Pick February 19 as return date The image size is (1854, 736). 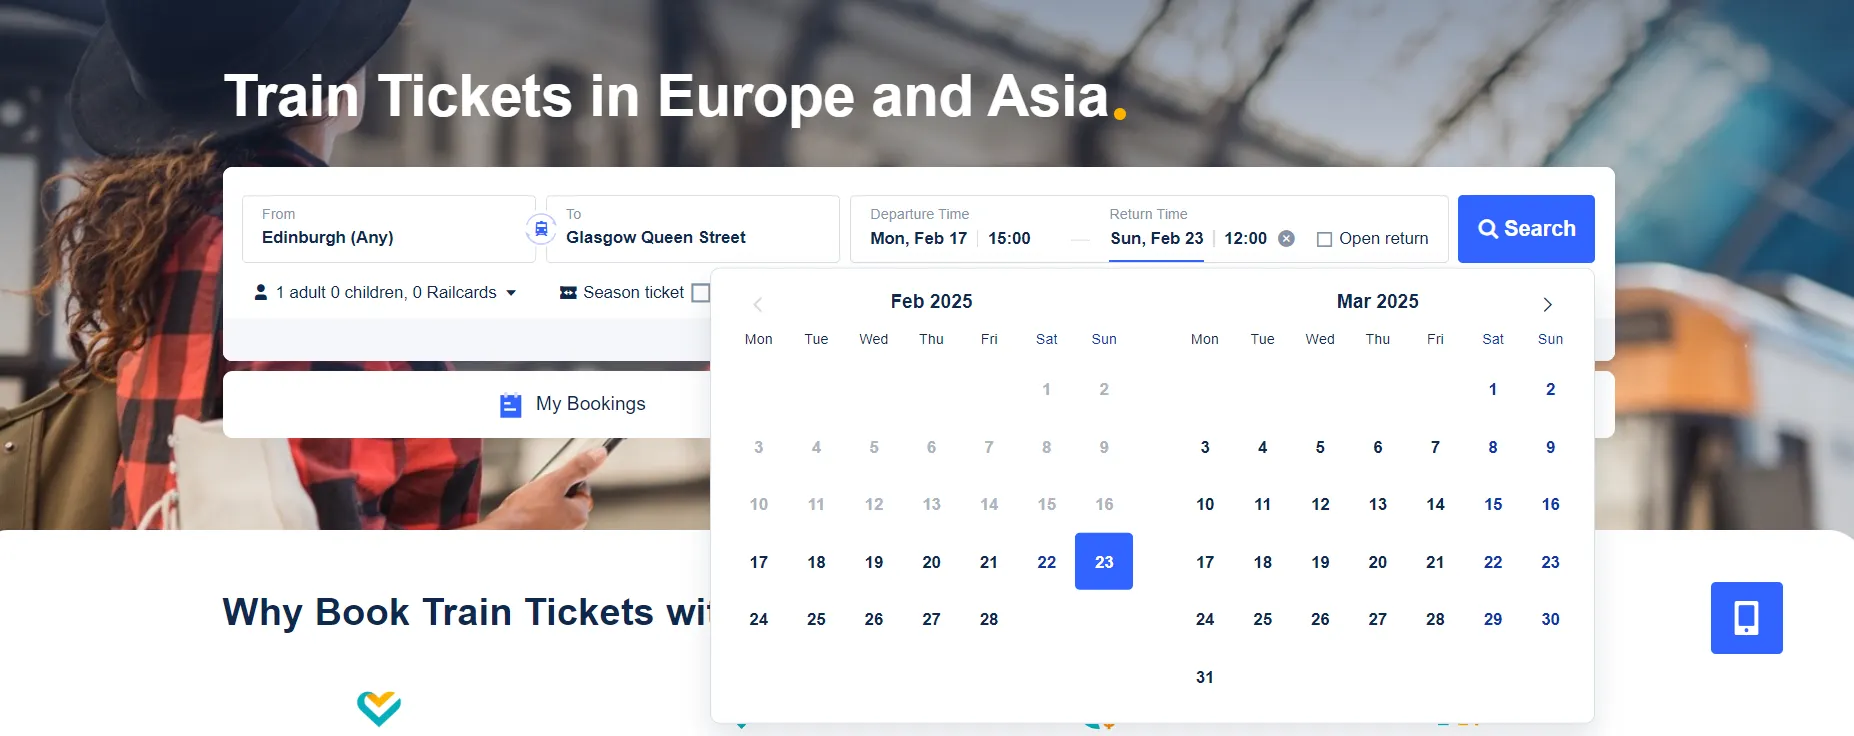874,562
